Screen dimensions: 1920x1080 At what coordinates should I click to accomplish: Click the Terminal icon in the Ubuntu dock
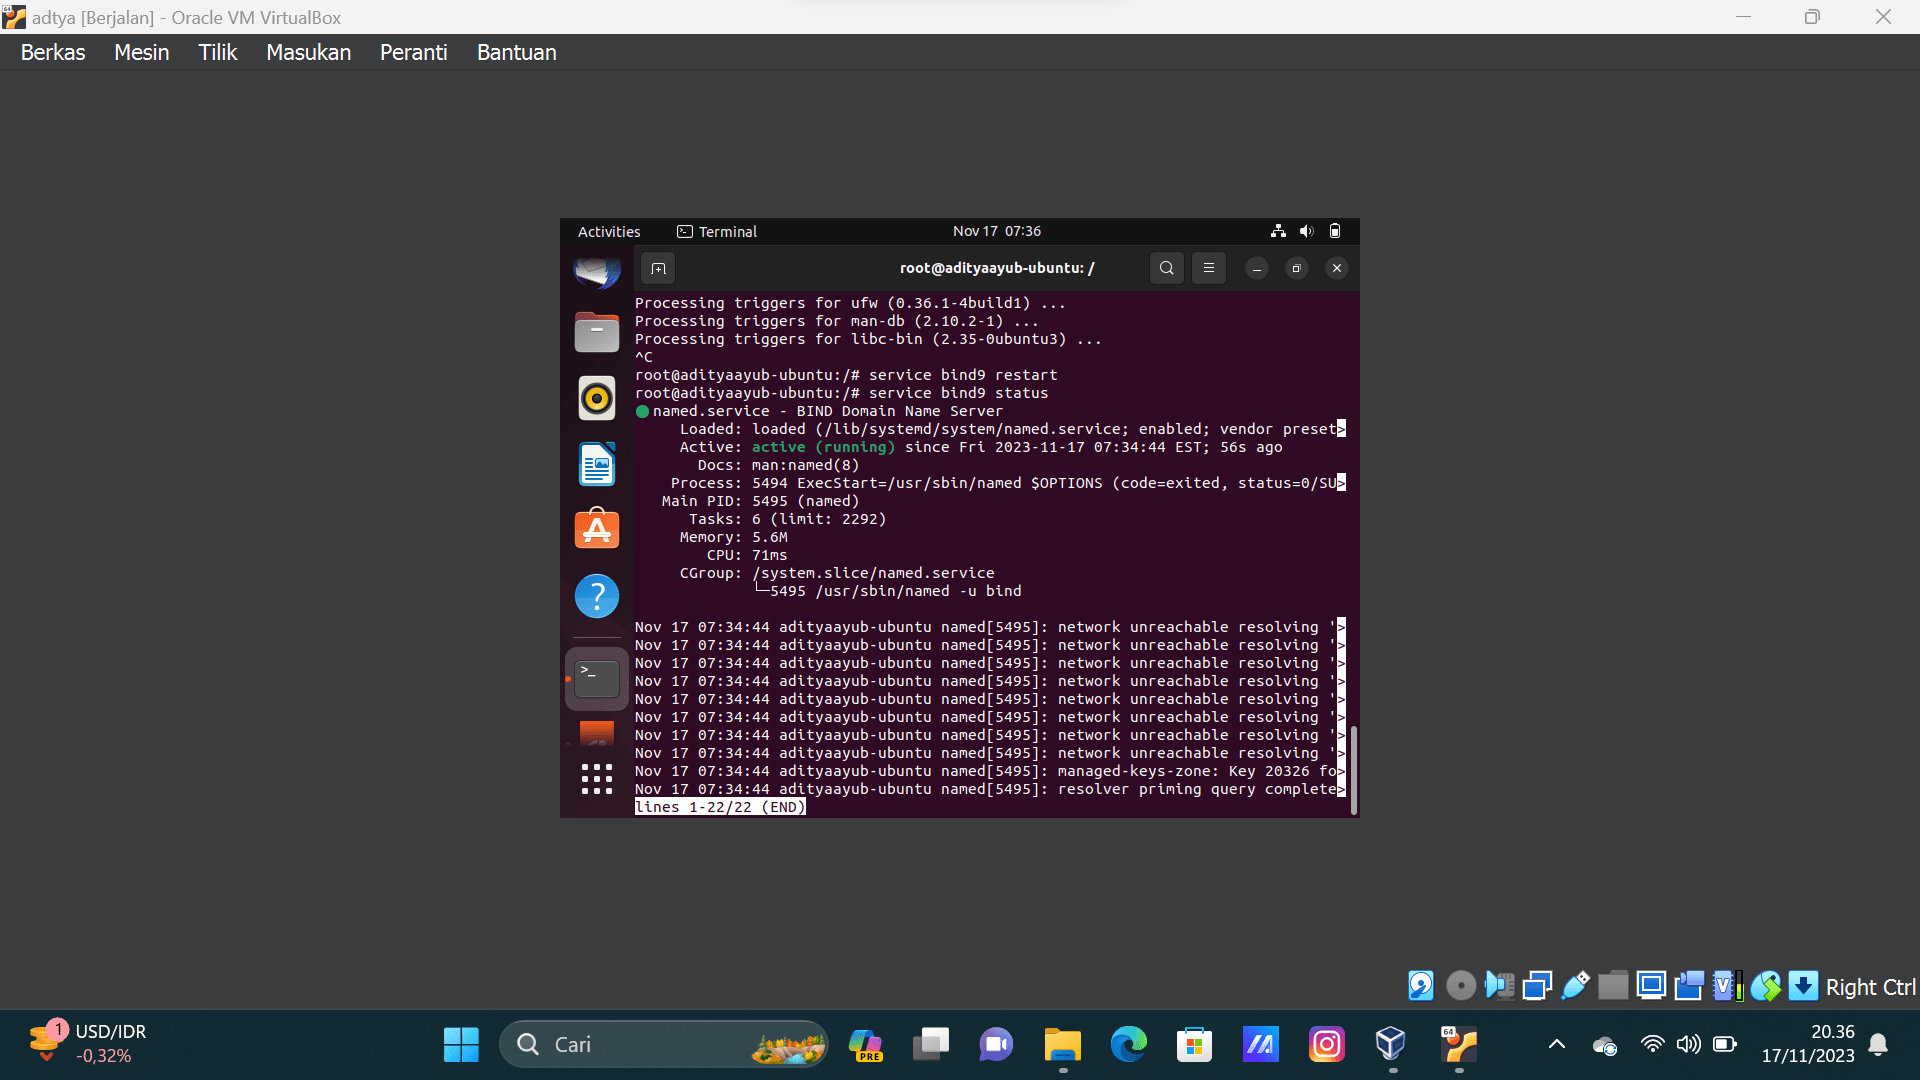pyautogui.click(x=597, y=679)
